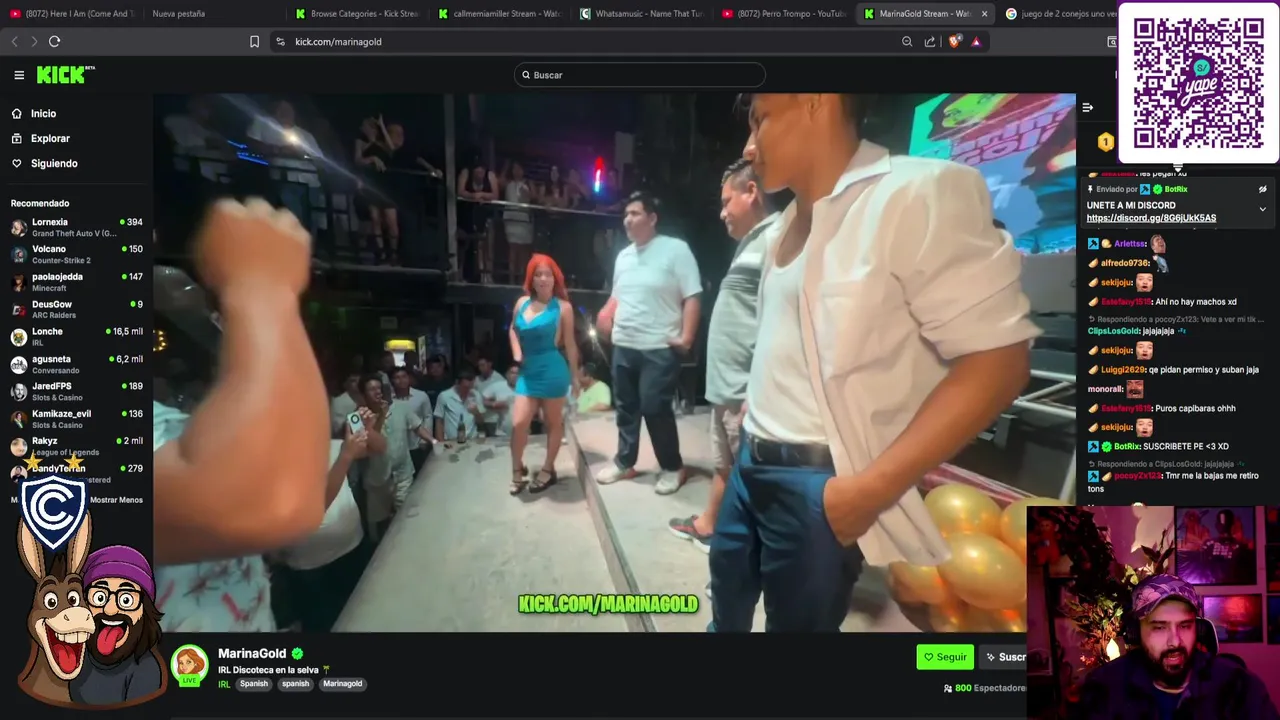Click Mostrar Menos in recommended list
Image resolution: width=1280 pixels, height=720 pixels.
(x=116, y=500)
